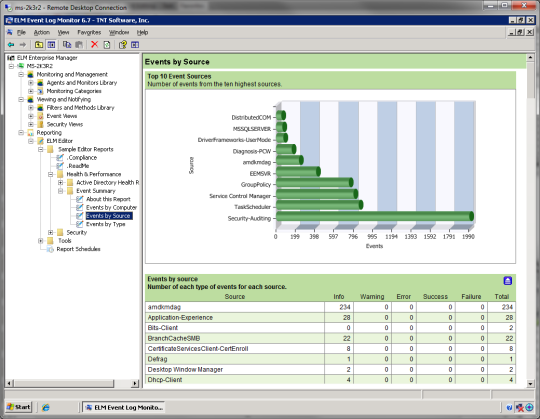This screenshot has width=540, height=419.
Task: Click the .Compliance report icon
Action: point(60,158)
